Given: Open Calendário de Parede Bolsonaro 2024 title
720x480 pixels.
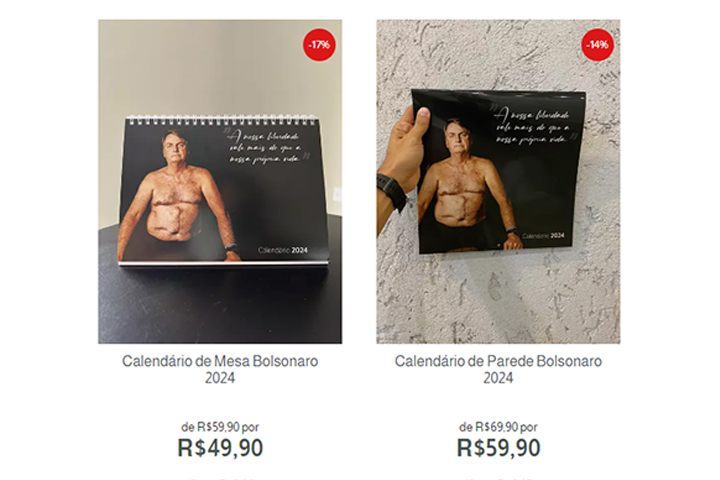Looking at the screenshot, I should click(x=498, y=369).
